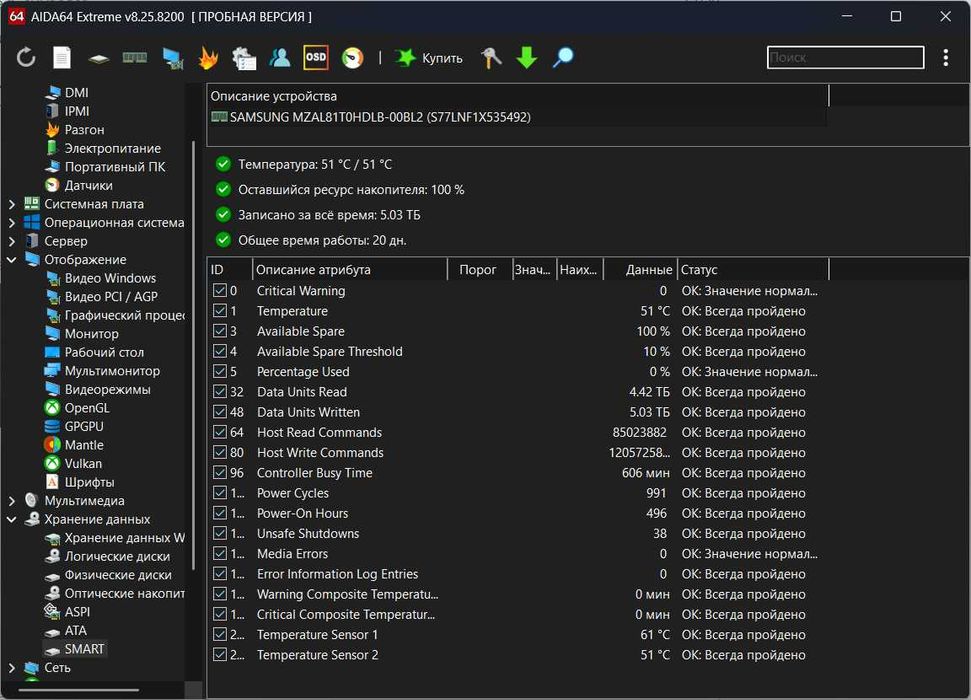Sort by the Порог column header
The image size is (971, 700).
click(480, 269)
